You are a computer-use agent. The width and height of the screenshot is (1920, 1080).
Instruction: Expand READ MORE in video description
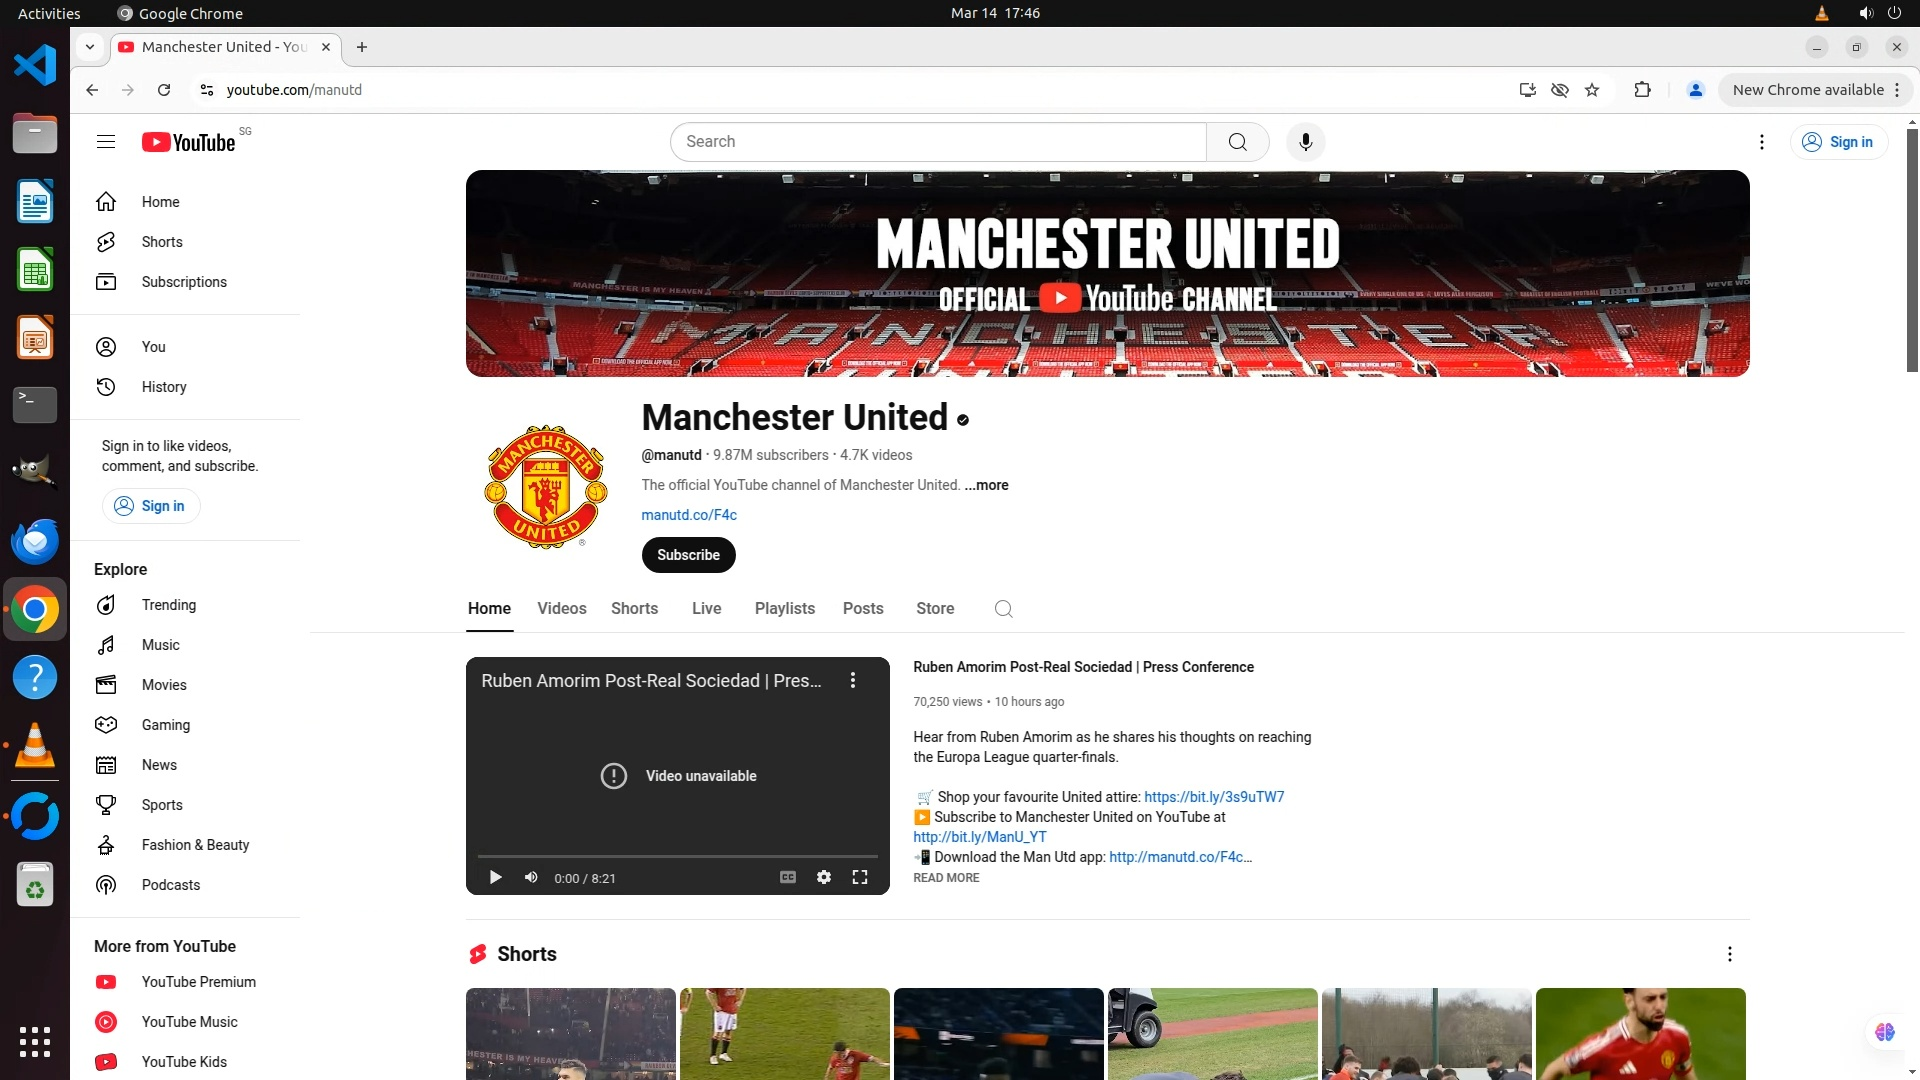pyautogui.click(x=945, y=878)
